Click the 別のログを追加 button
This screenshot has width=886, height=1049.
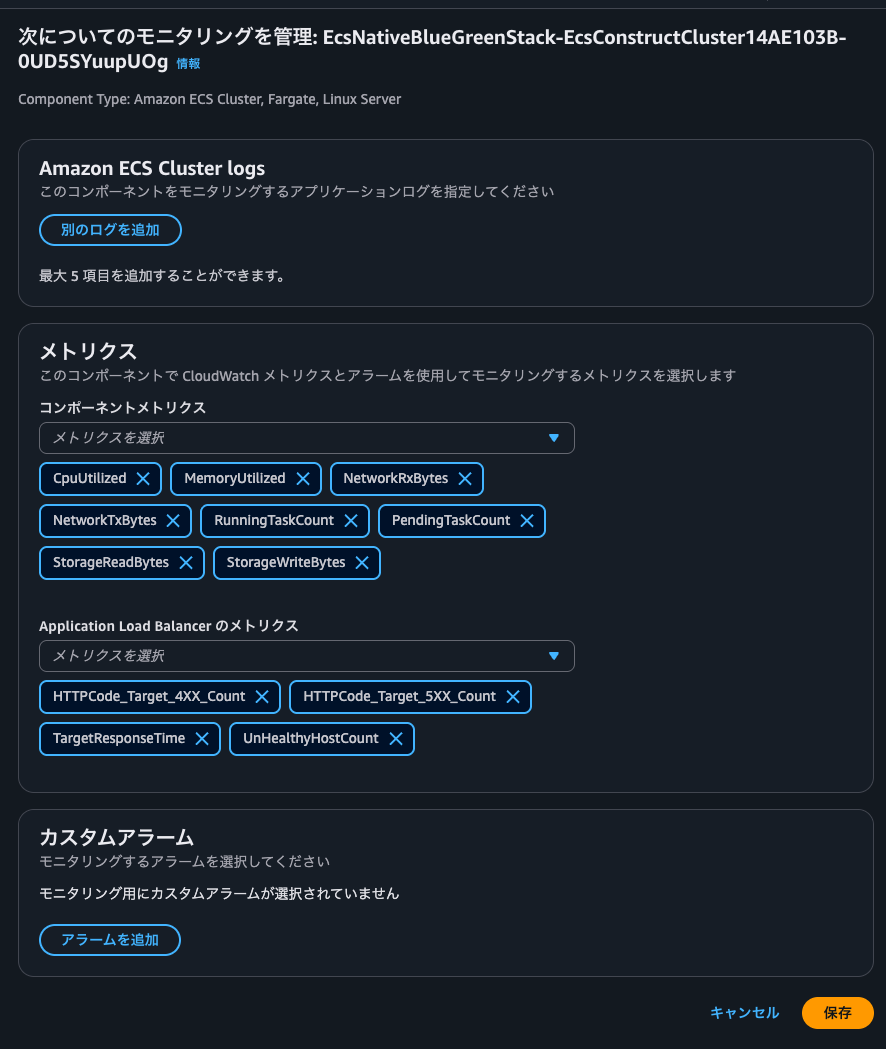click(110, 230)
